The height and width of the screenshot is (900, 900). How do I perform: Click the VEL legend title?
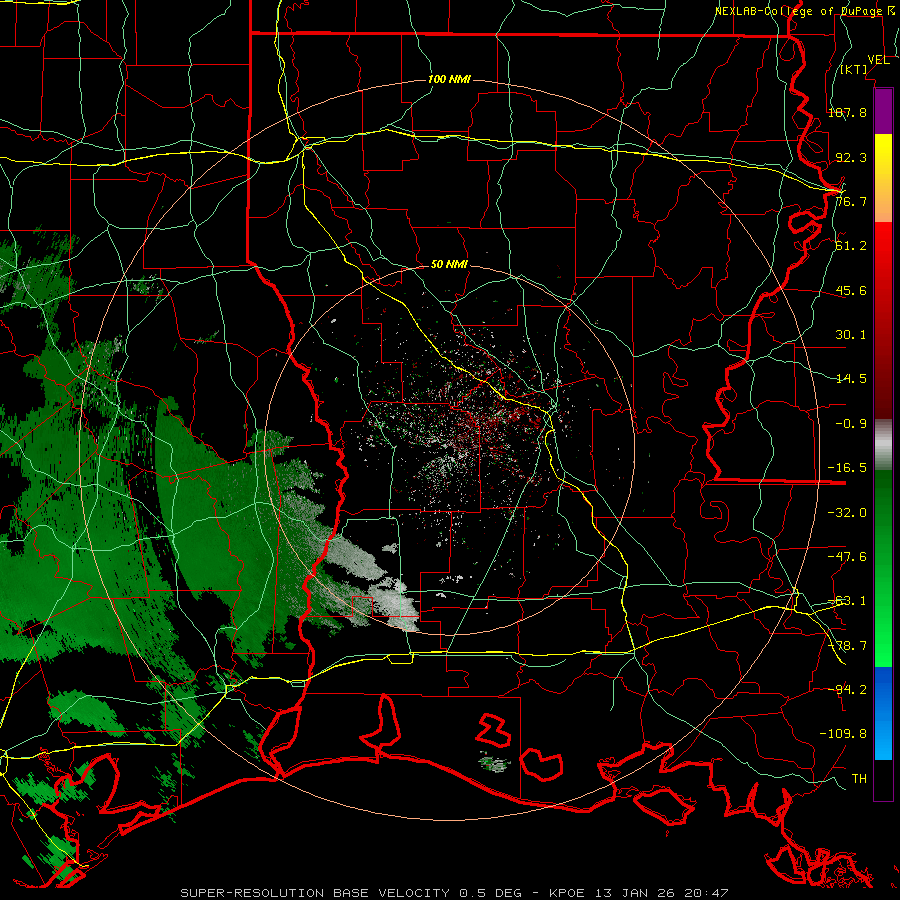(878, 60)
